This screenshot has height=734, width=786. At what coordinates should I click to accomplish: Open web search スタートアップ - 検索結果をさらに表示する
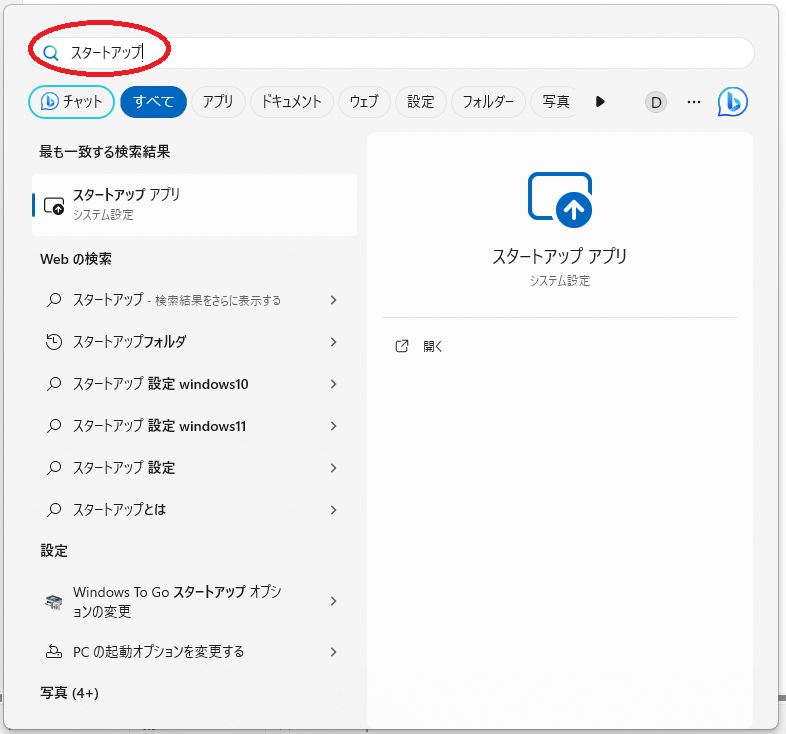point(194,300)
